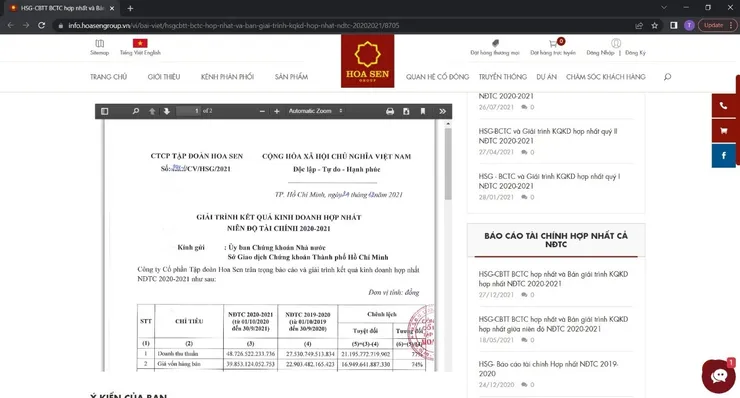740x398 pixels.
Task: Open the browser side panel icon
Action: pos(674,25)
